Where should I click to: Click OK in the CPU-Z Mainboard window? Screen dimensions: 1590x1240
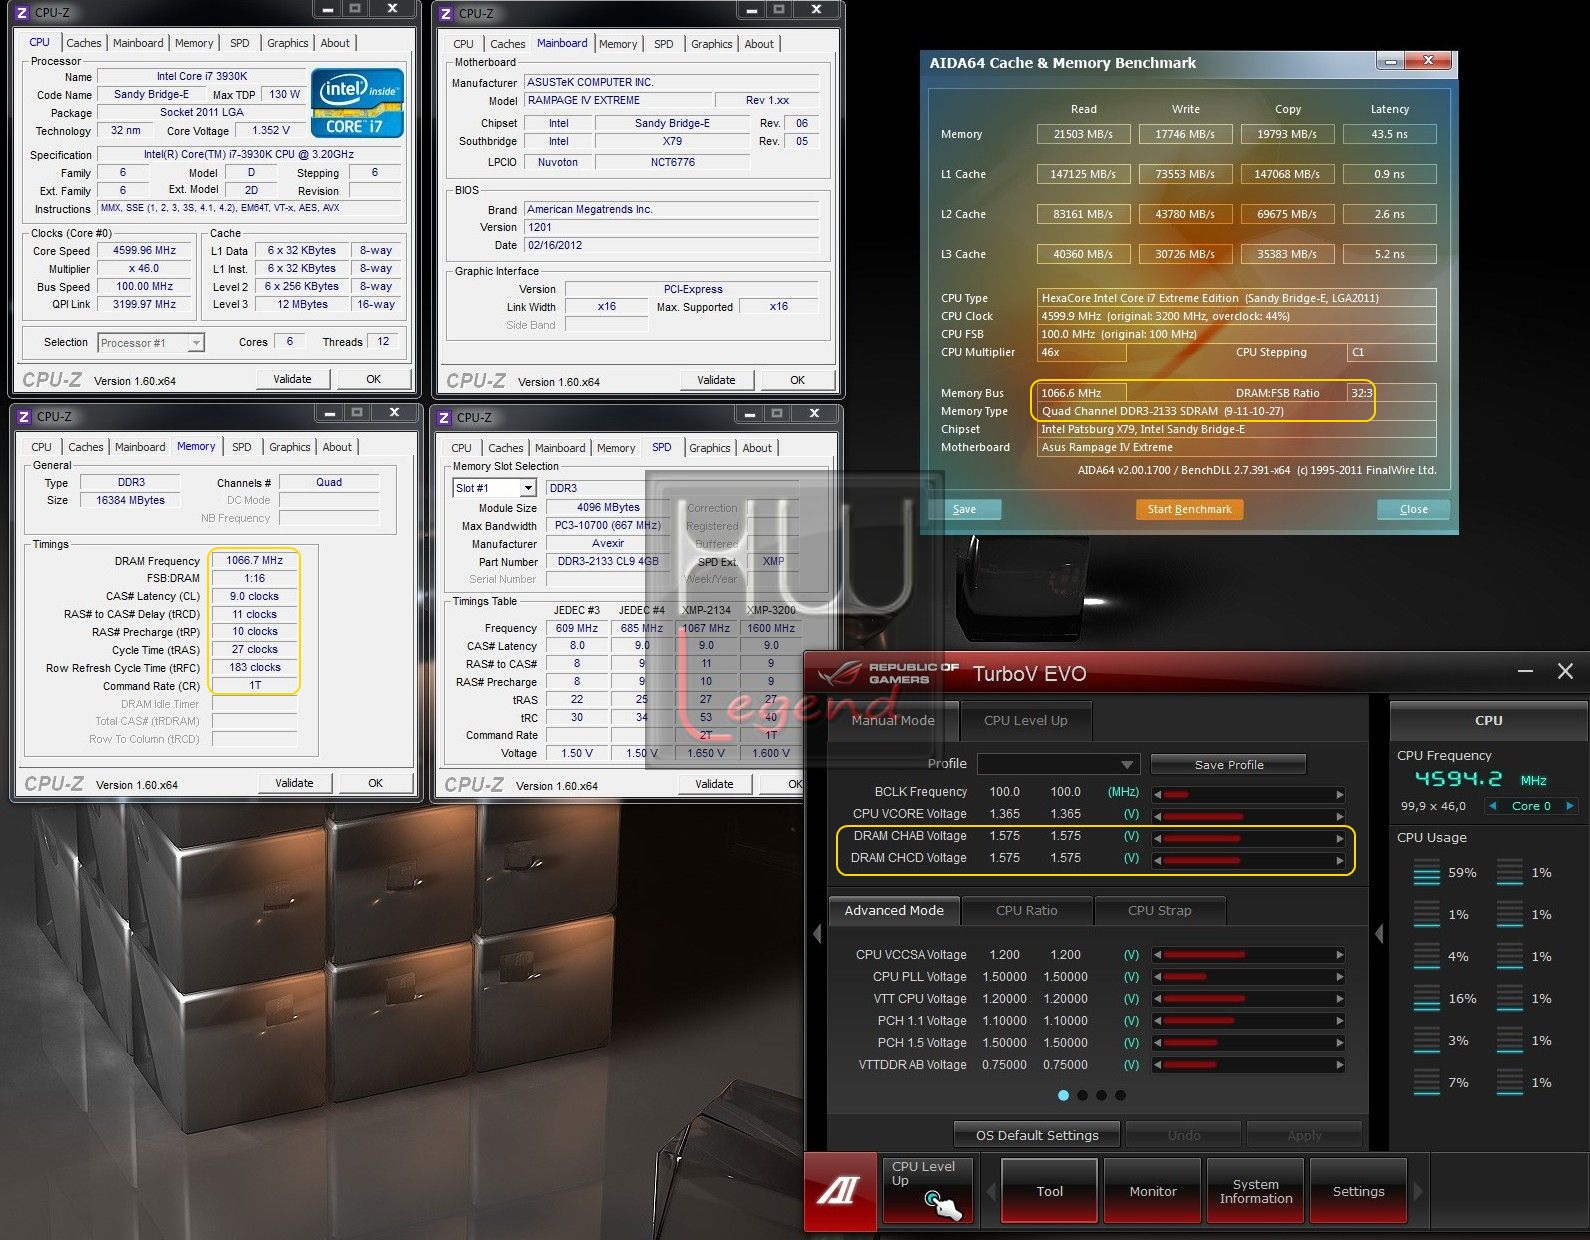click(x=797, y=380)
